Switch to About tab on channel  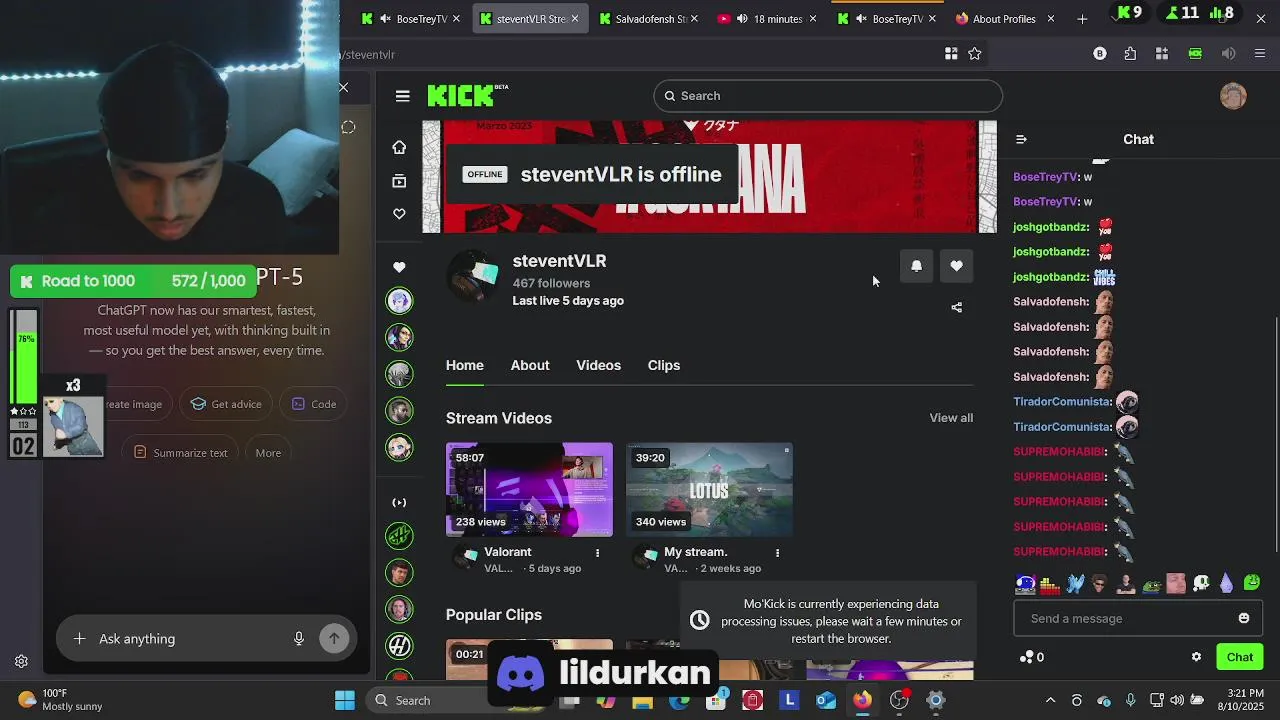click(530, 366)
